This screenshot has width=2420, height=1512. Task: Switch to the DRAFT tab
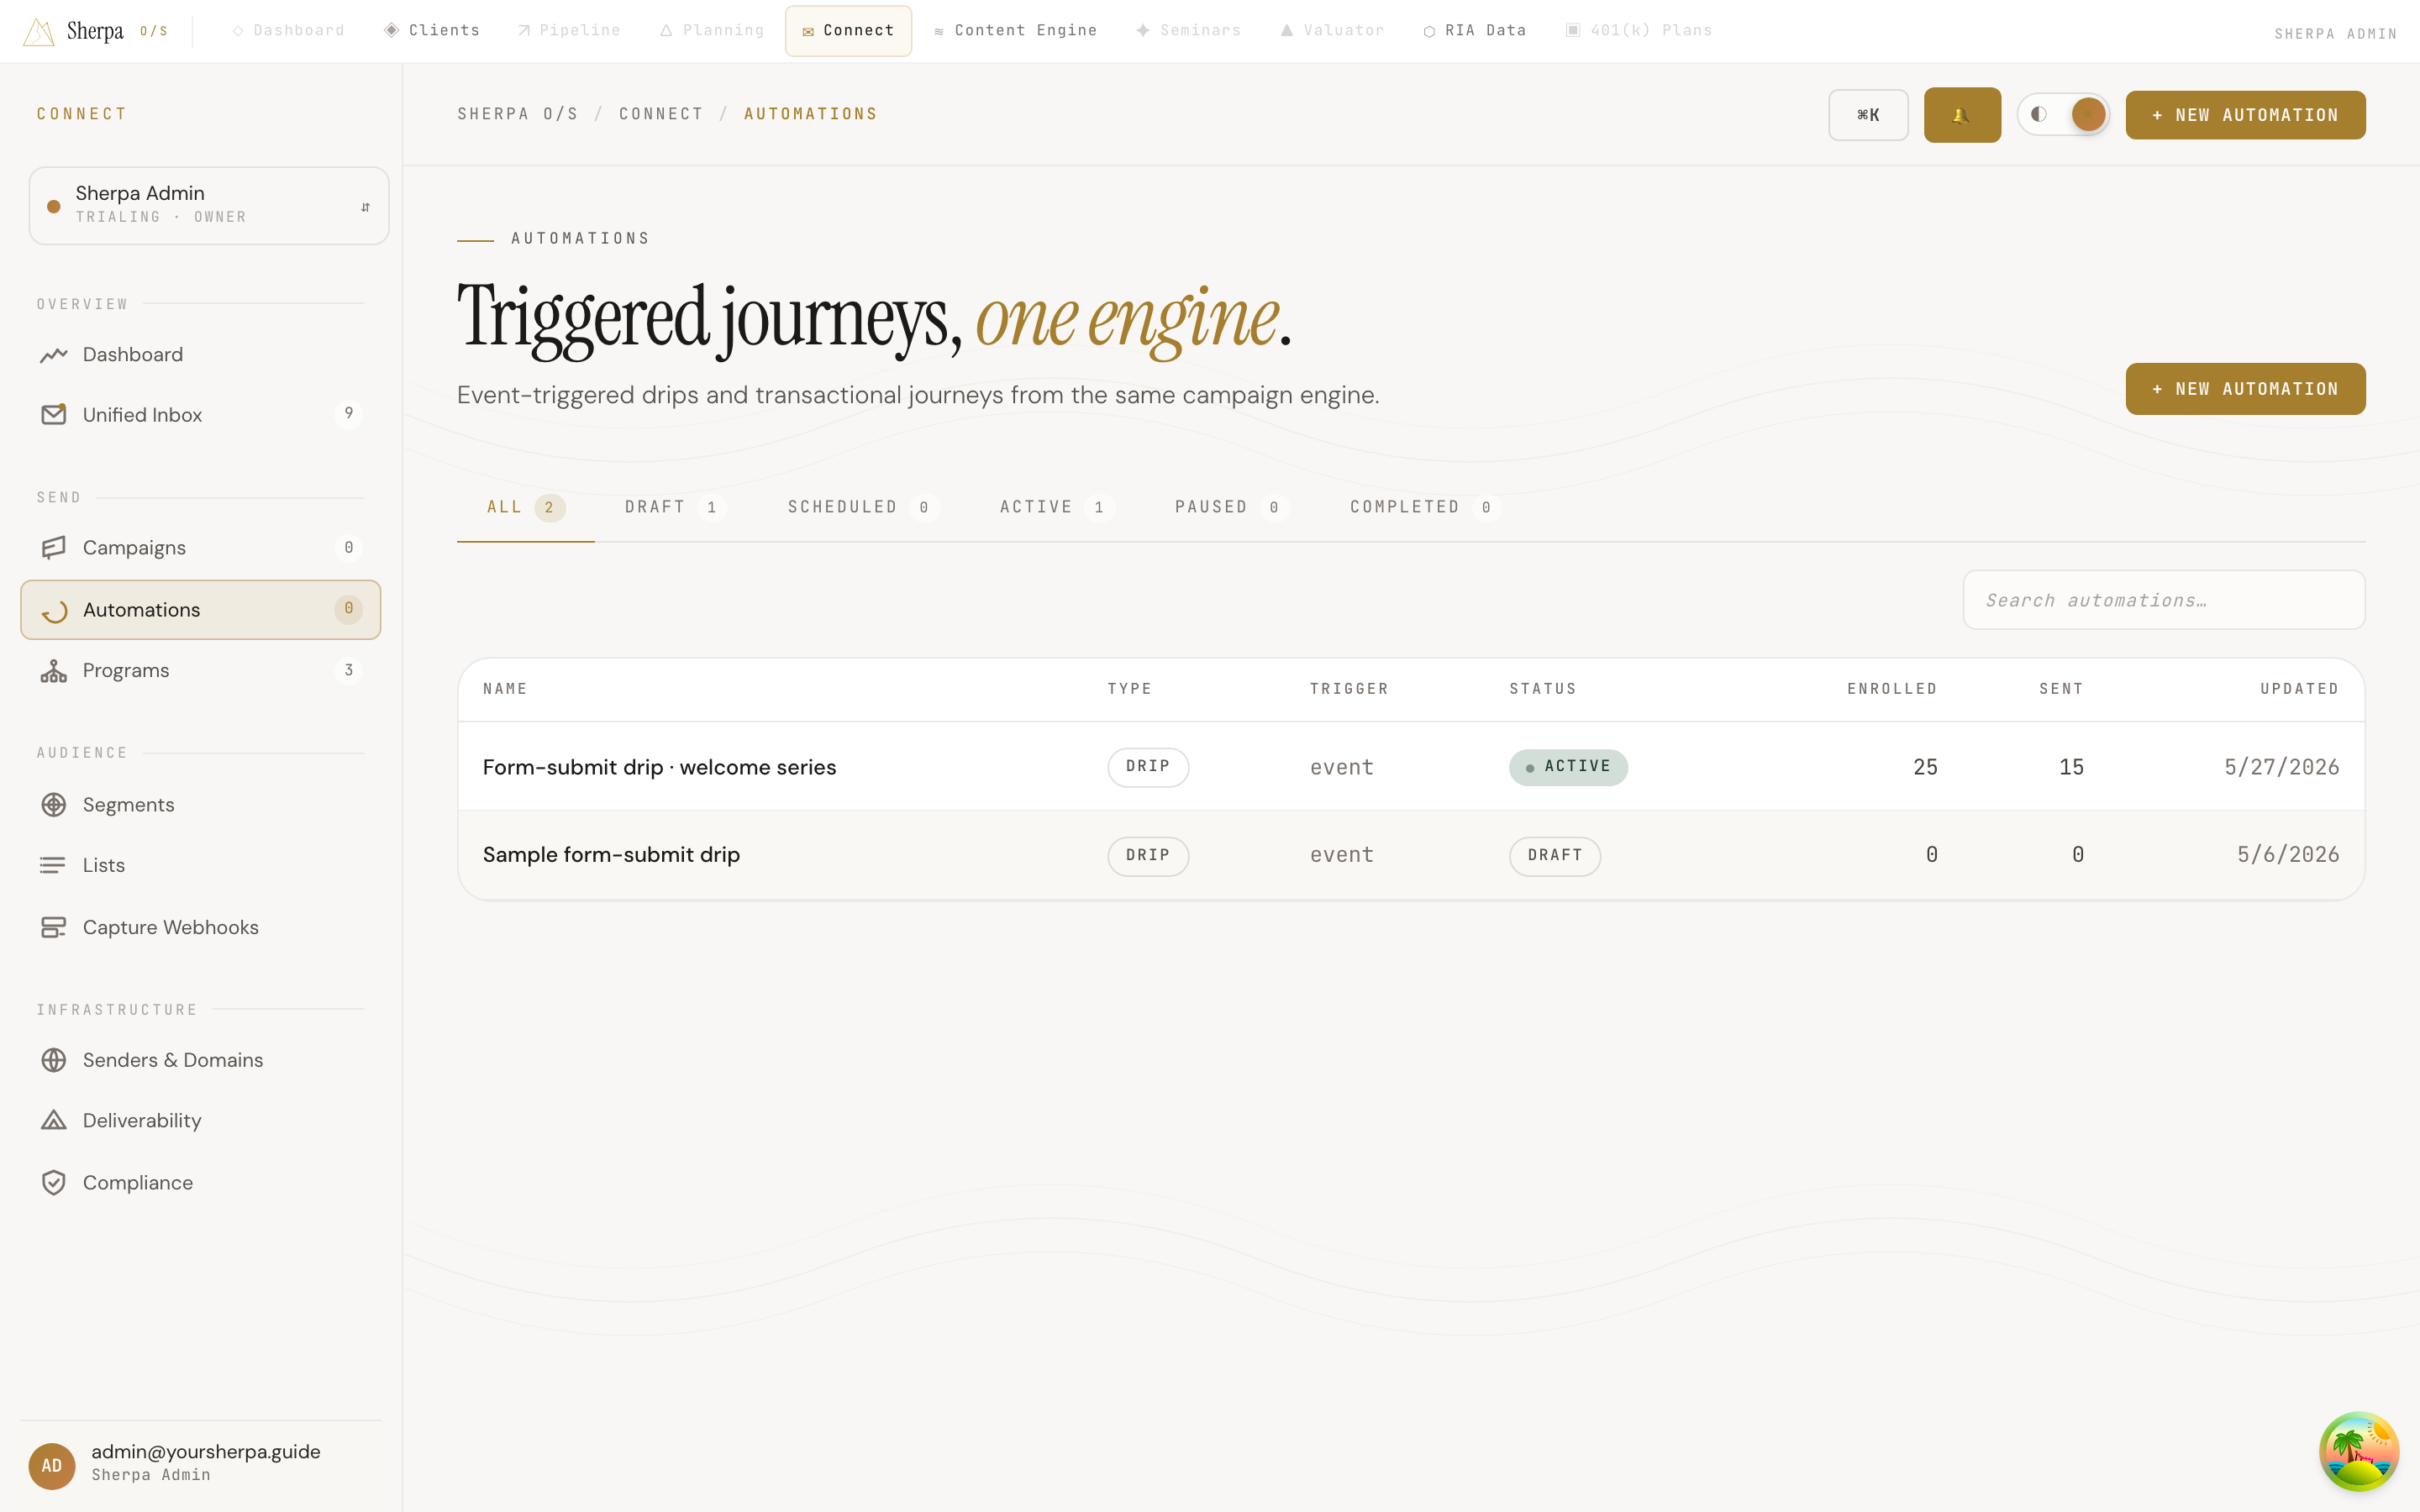click(x=674, y=508)
